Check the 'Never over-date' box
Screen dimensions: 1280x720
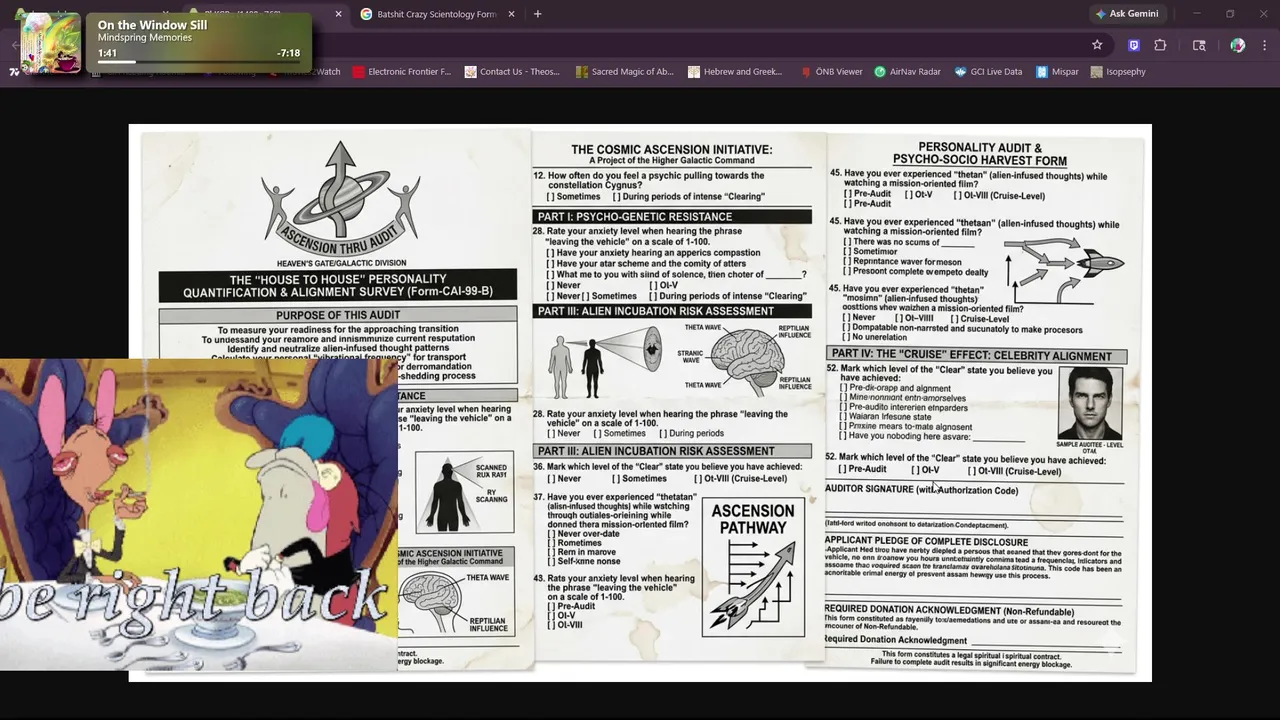(551, 534)
